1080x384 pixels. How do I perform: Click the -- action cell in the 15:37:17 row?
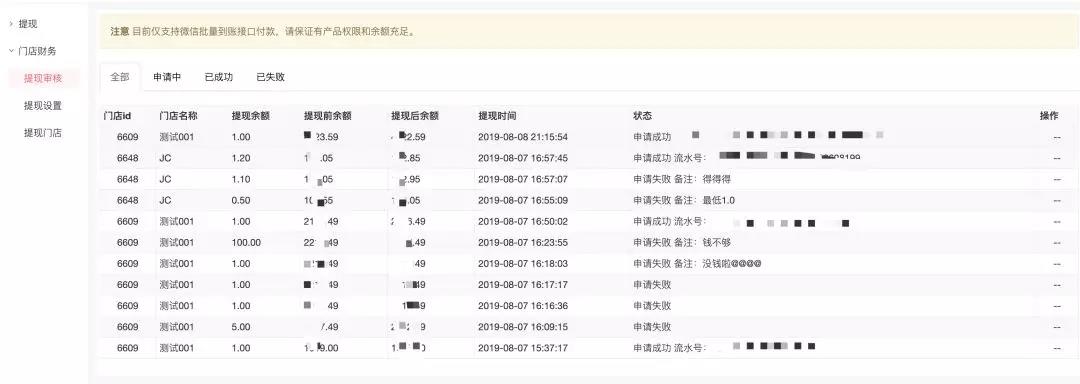[x=1057, y=348]
